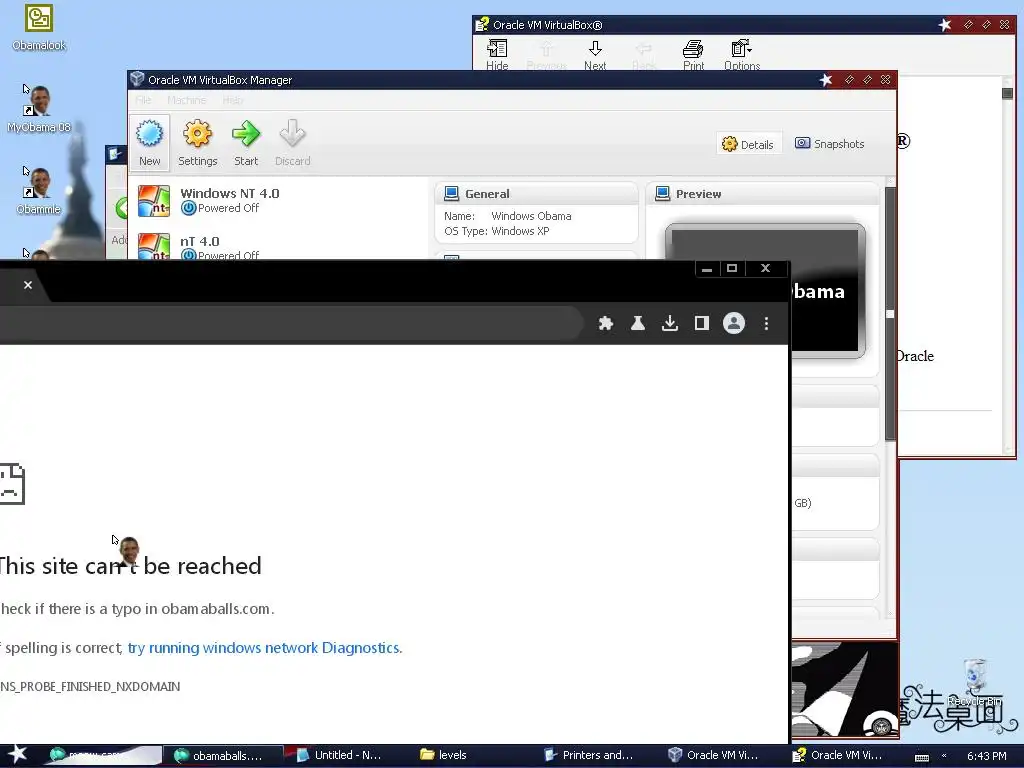Click the obamaballs.com typo message text
1024x768 pixels.
pyautogui.click(x=137, y=609)
